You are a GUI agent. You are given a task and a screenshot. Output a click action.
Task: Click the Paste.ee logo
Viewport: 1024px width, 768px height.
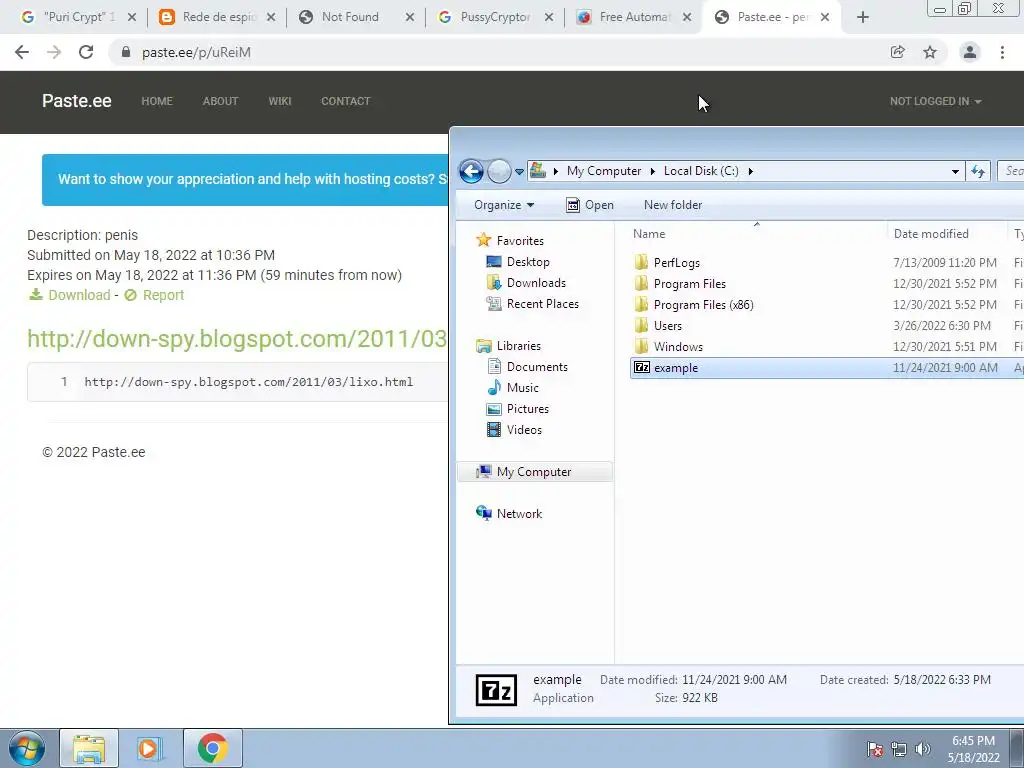point(76,101)
